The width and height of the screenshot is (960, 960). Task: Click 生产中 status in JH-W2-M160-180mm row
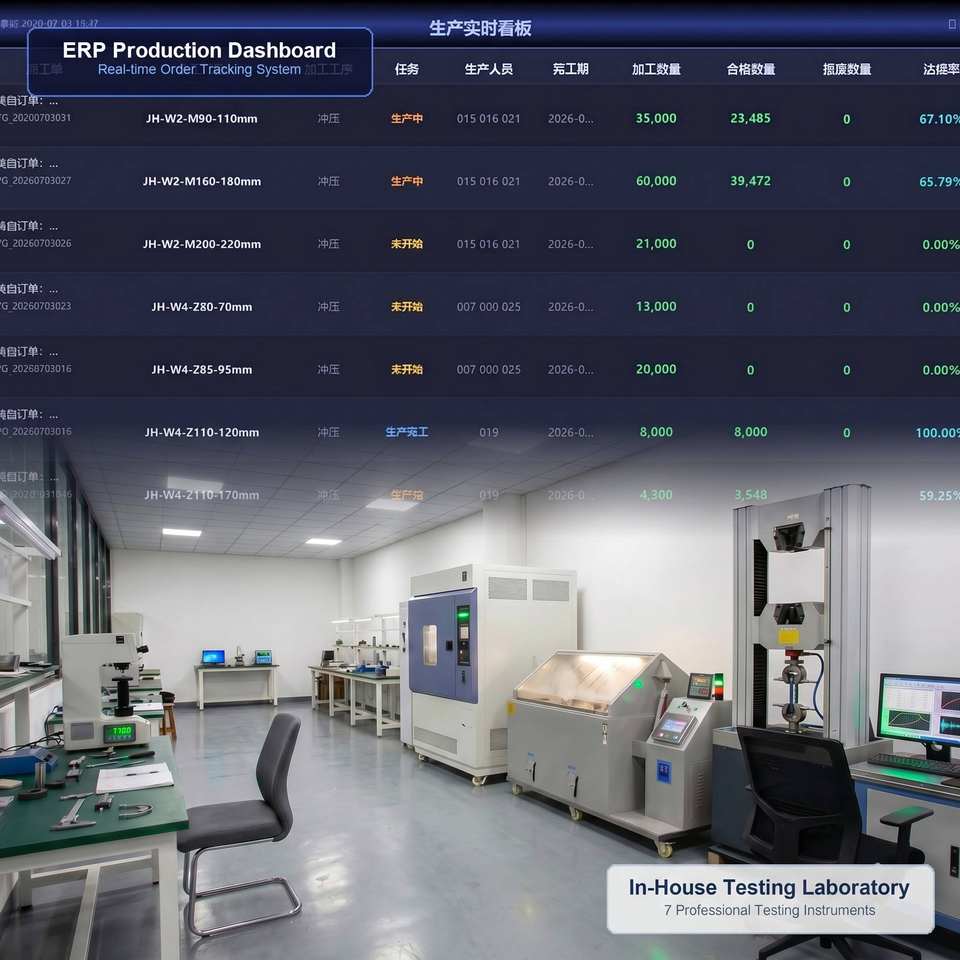[407, 181]
